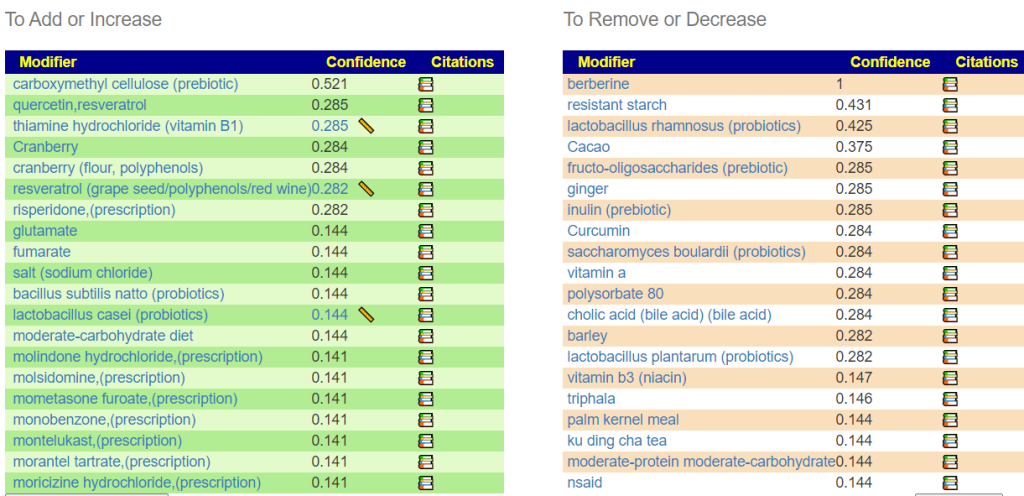Open citations icon for carboxymethyl cellulose row
Image resolution: width=1024 pixels, height=496 pixels.
[x=426, y=84]
